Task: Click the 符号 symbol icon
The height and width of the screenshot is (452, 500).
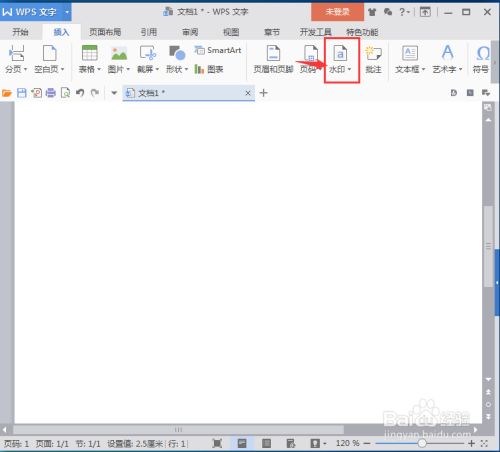Action: [x=481, y=59]
